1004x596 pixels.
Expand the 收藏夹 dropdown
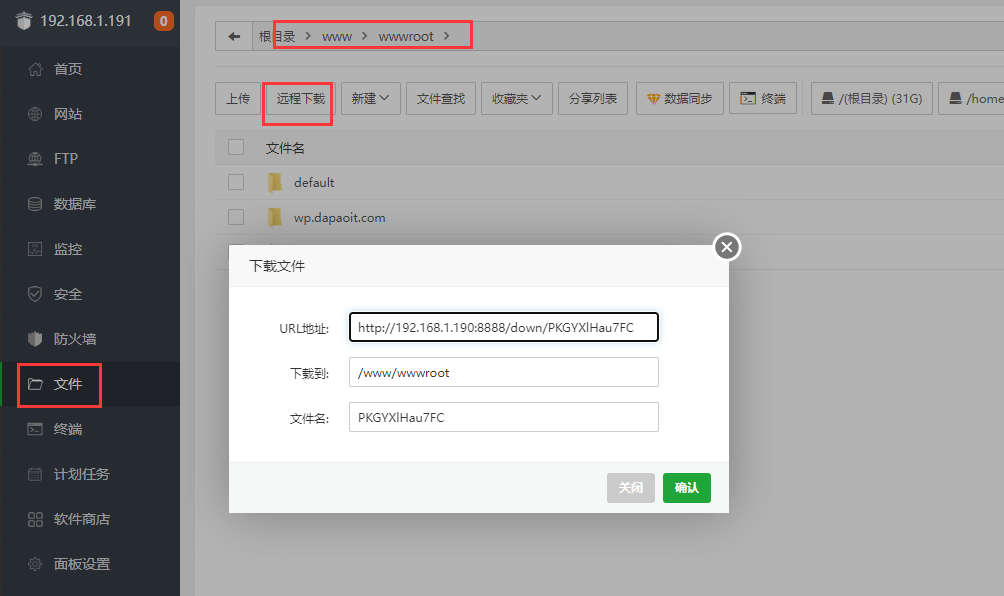click(517, 98)
